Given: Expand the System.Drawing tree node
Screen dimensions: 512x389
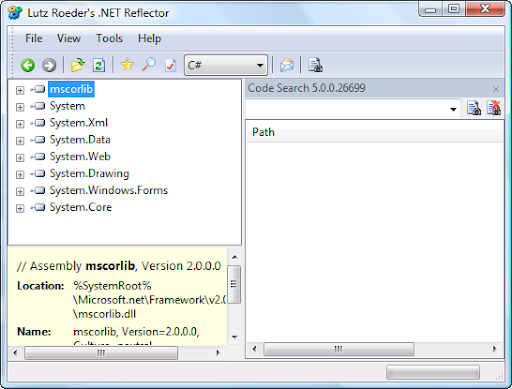Looking at the screenshot, I should tap(20, 175).
